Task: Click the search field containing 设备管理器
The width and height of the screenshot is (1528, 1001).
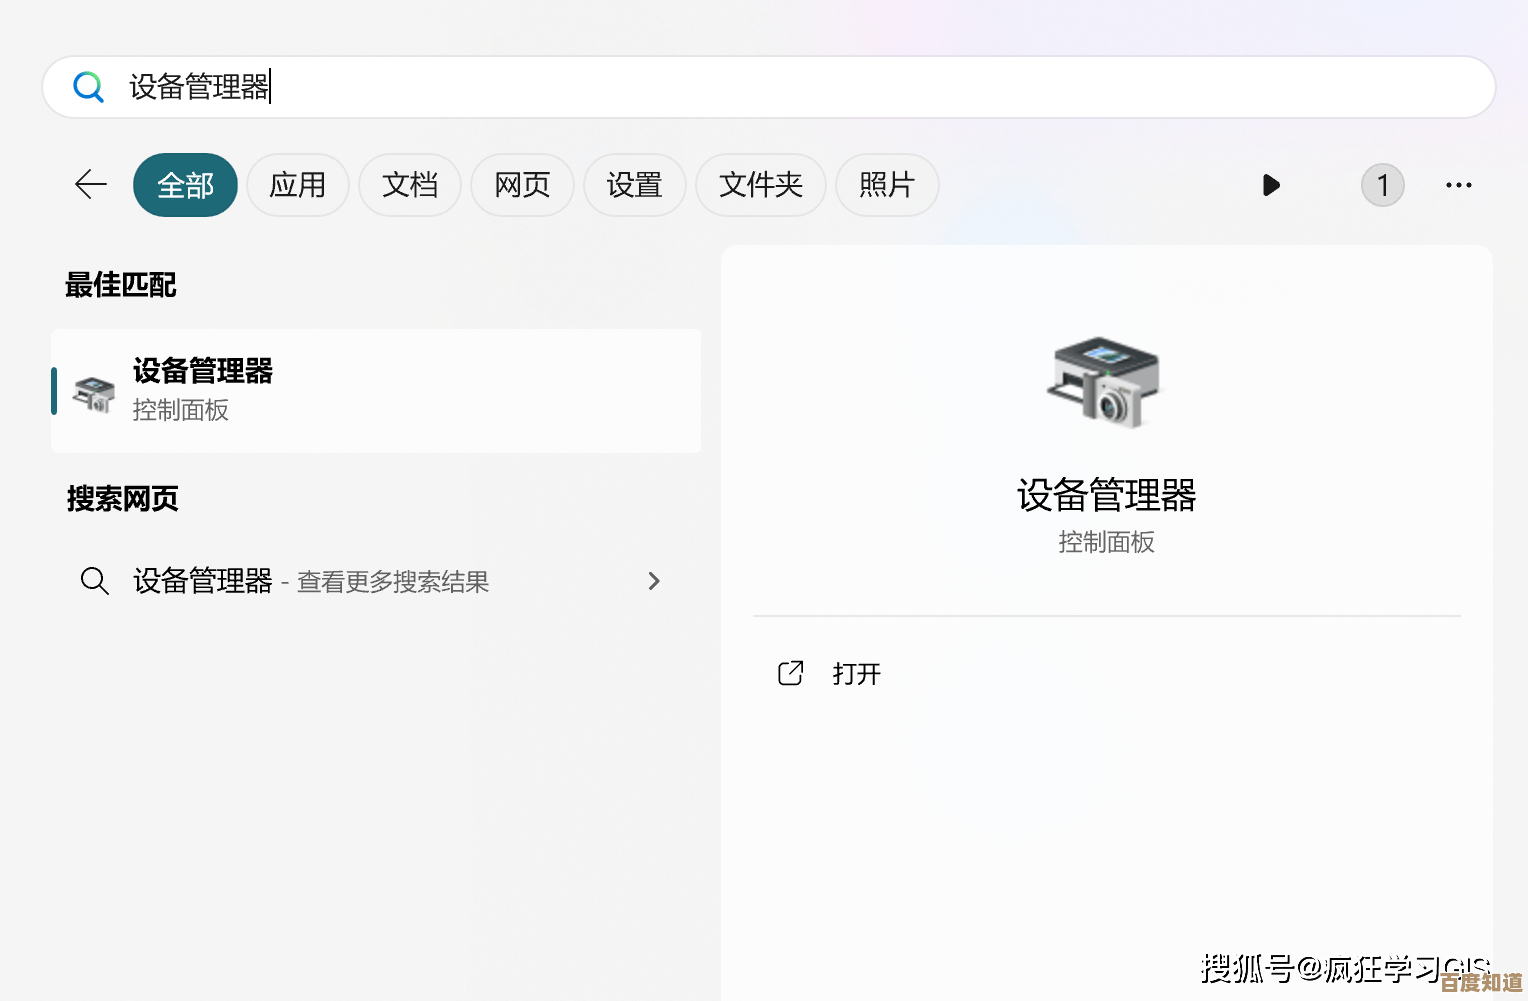Action: (760, 87)
